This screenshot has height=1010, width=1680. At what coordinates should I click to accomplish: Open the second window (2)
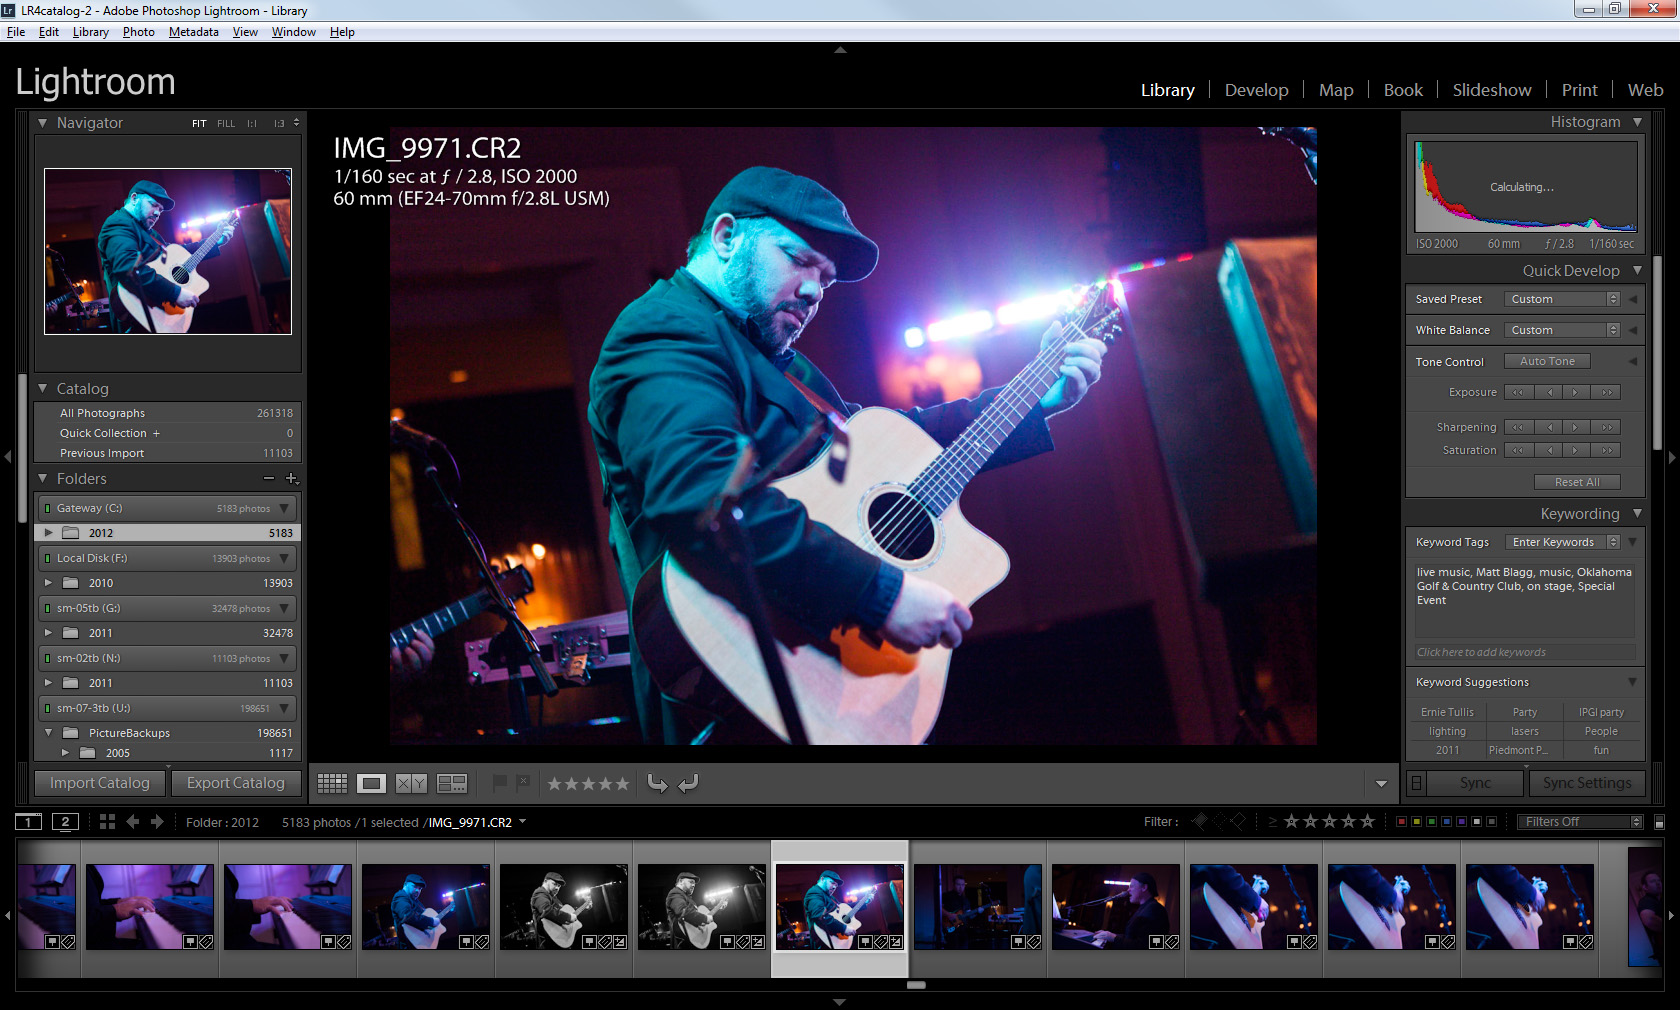pos(65,822)
